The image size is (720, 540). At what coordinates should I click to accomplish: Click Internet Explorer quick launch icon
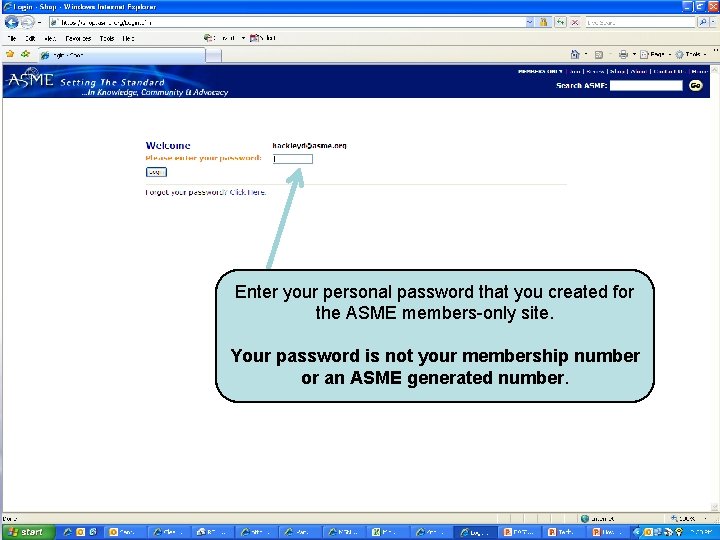pyautogui.click(x=68, y=532)
